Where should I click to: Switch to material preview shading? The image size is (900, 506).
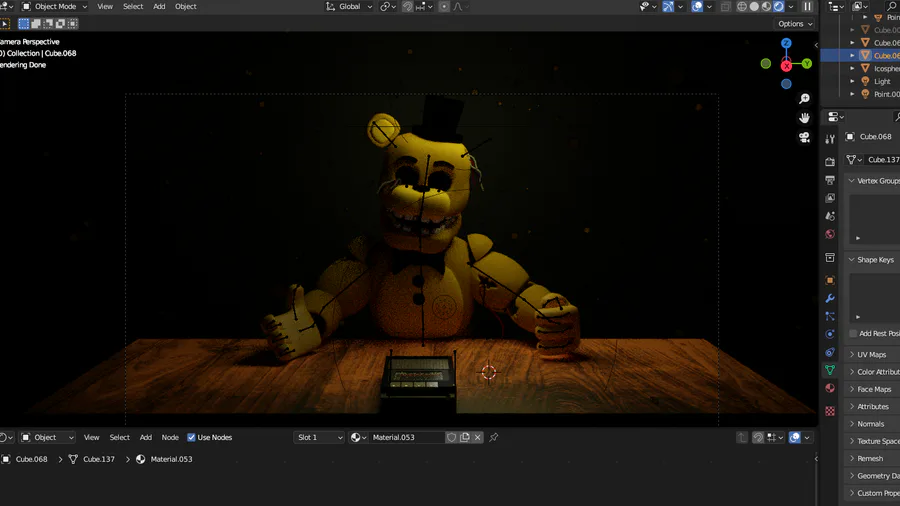click(x=766, y=6)
